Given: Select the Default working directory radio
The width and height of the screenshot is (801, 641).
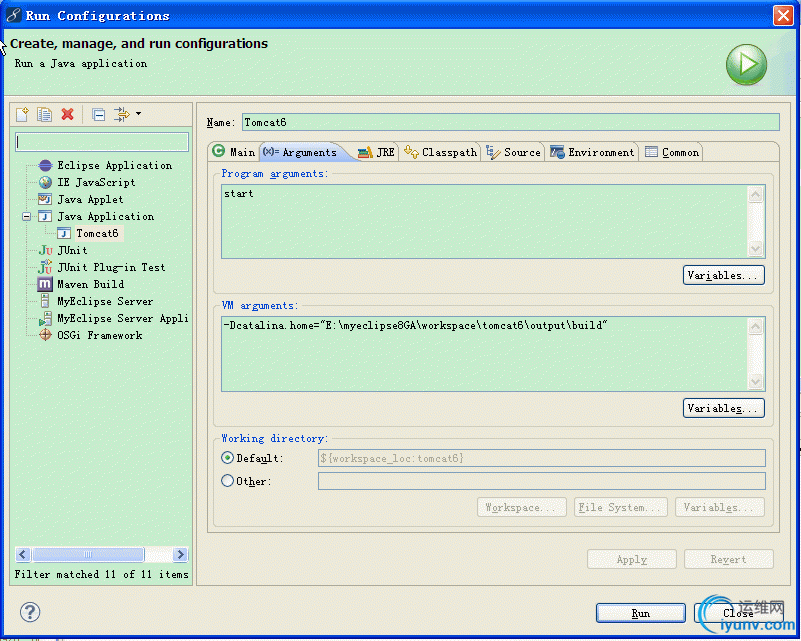Looking at the screenshot, I should (227, 458).
